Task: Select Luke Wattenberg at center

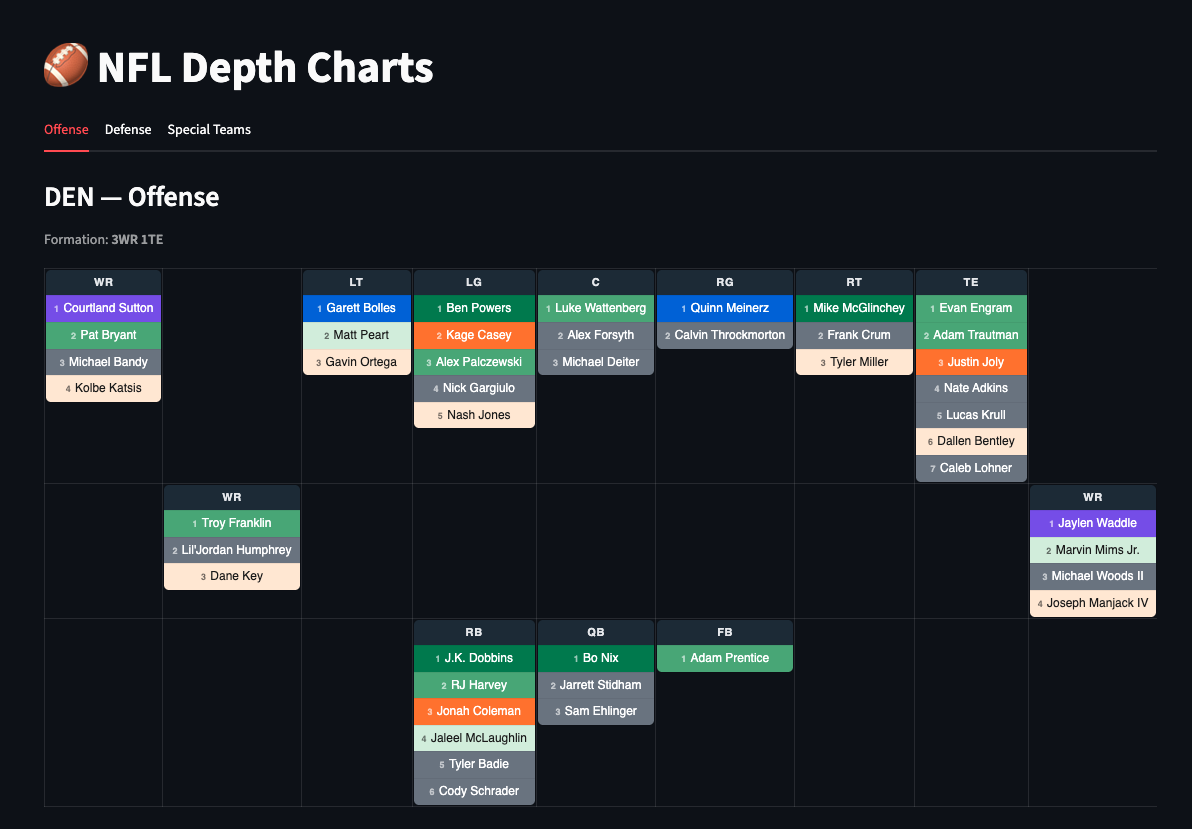Action: [x=596, y=308]
